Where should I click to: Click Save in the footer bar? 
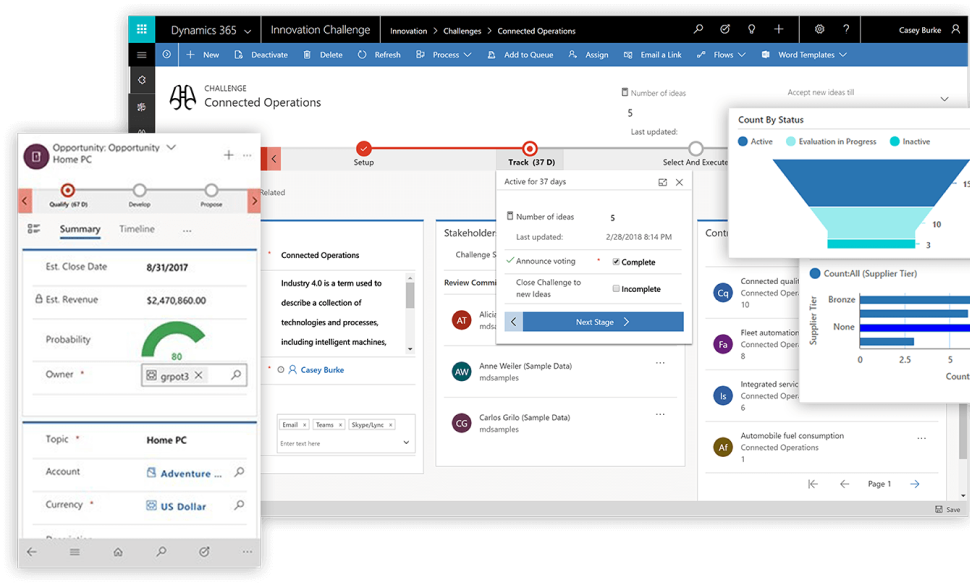(948, 509)
